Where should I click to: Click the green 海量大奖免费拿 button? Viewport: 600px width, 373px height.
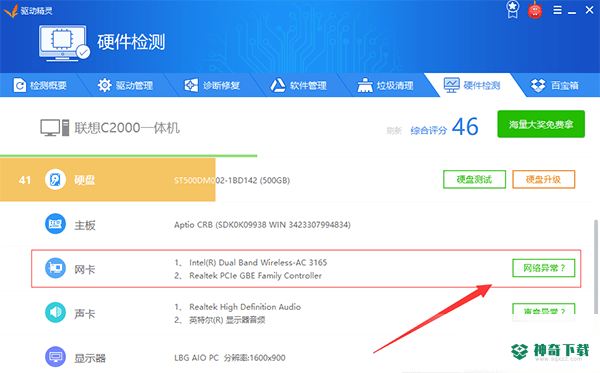click(x=541, y=124)
